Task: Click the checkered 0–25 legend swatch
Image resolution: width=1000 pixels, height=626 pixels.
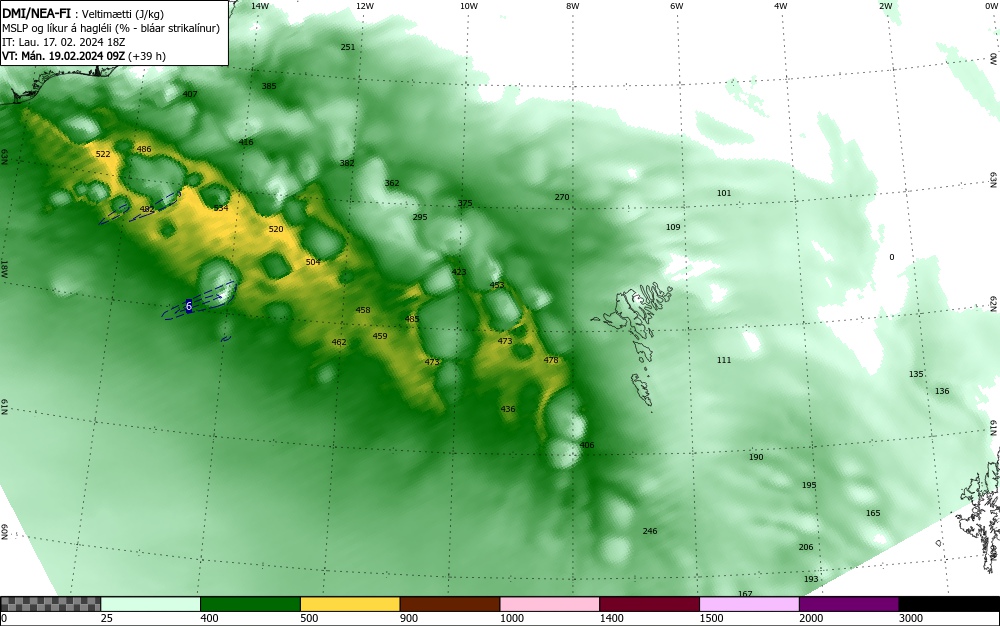Action: click(50, 604)
